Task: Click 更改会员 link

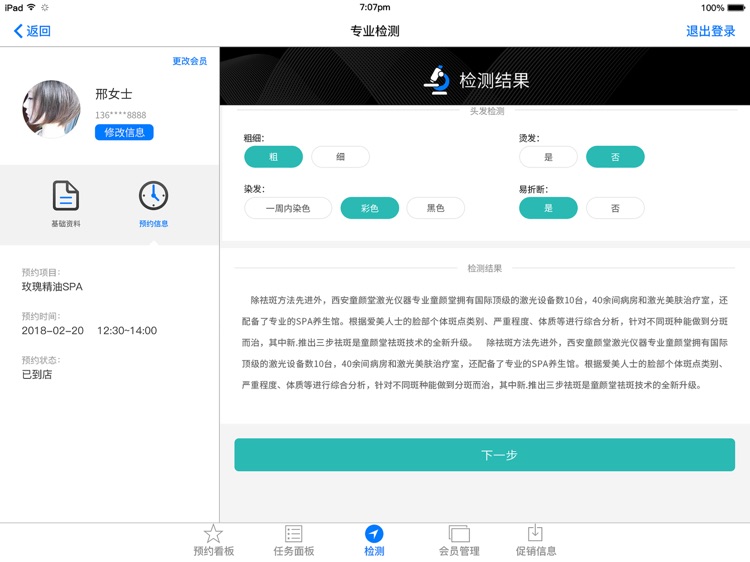Action: pos(189,61)
